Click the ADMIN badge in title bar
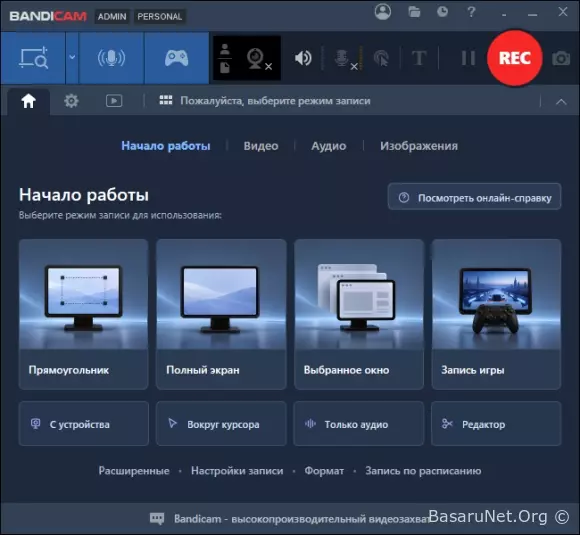The height and width of the screenshot is (535, 580). [x=112, y=16]
